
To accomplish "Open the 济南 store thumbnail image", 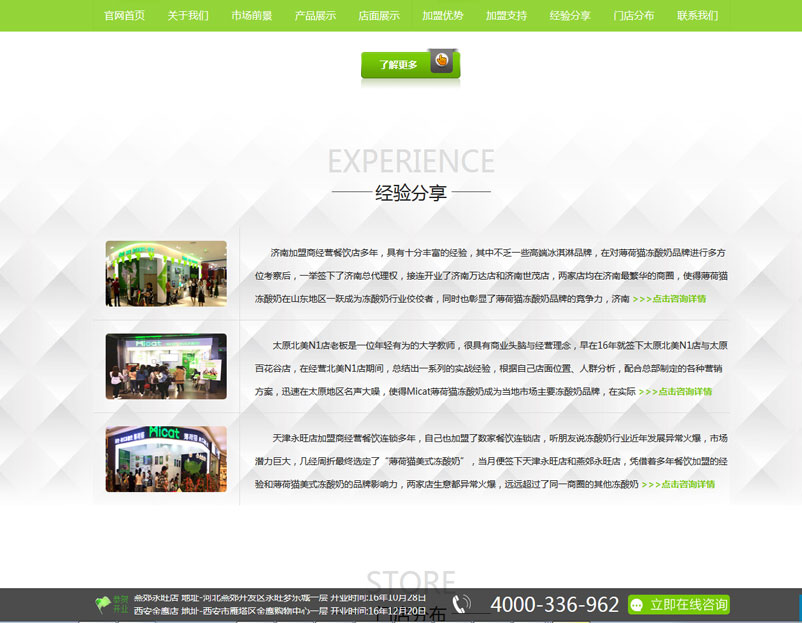I will click(166, 274).
